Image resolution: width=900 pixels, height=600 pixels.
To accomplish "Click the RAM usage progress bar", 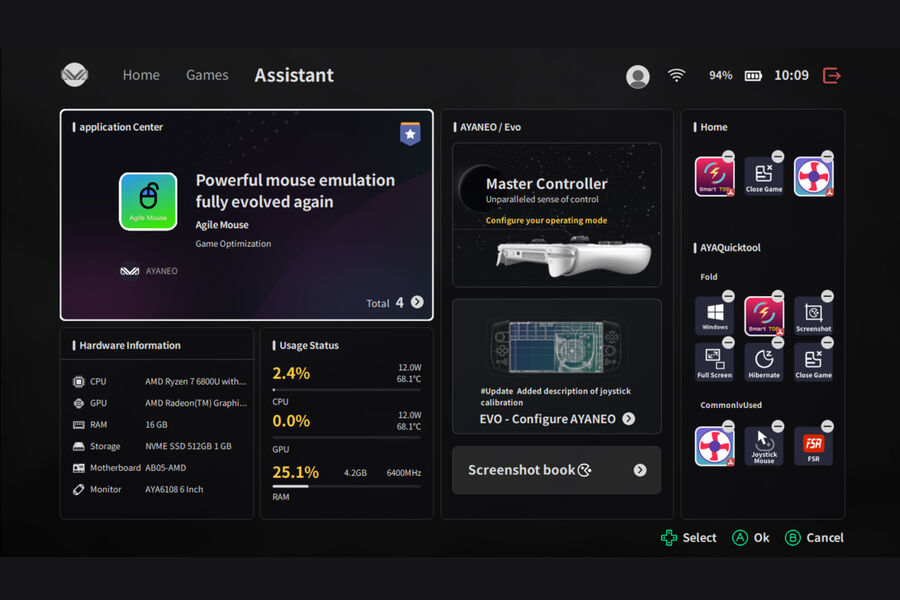I will (346, 486).
